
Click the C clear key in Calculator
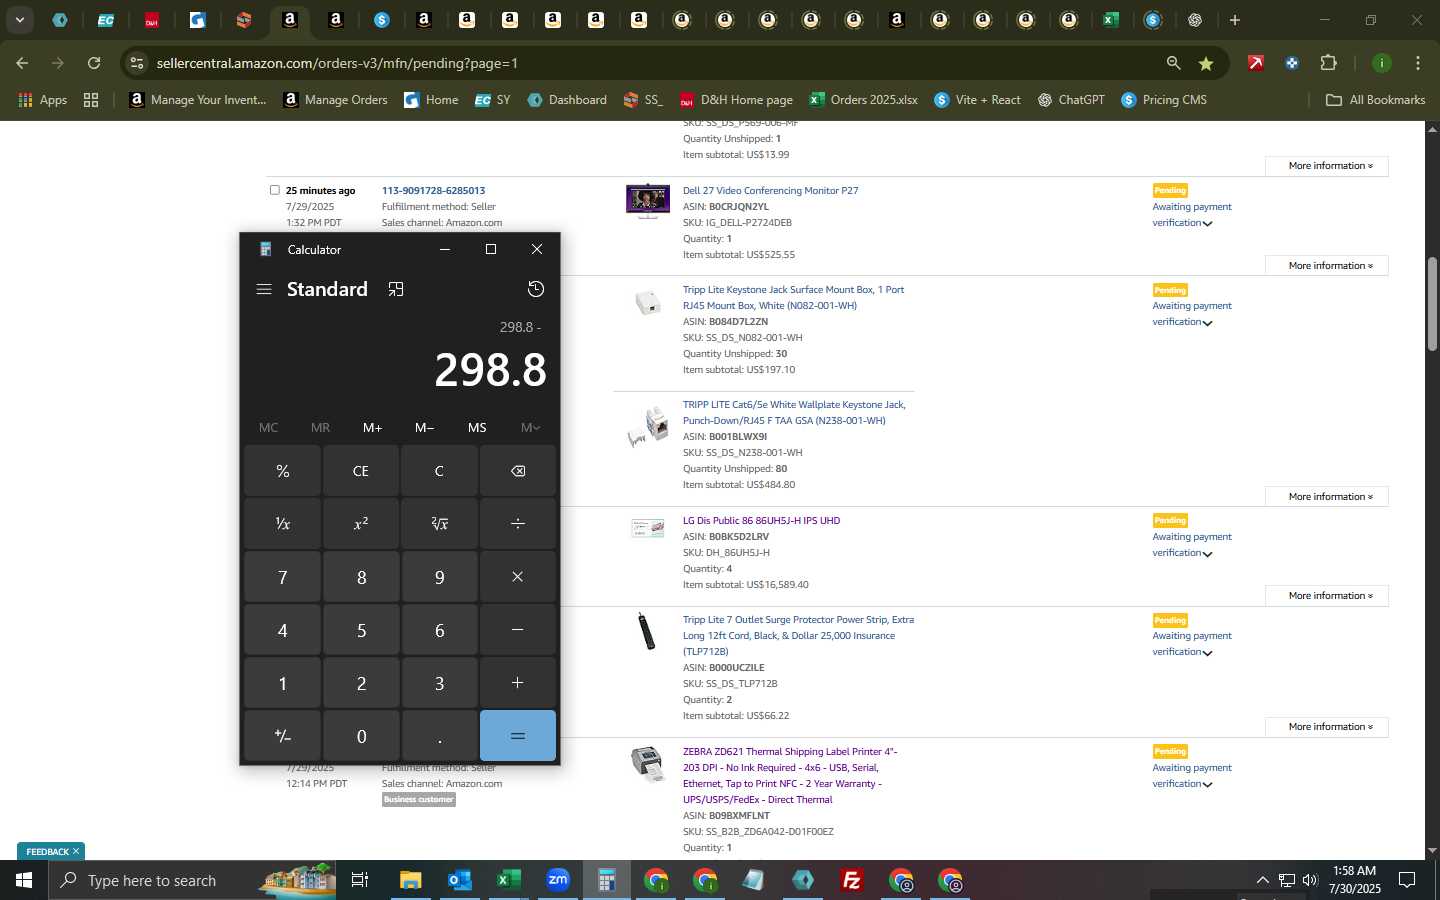click(439, 471)
